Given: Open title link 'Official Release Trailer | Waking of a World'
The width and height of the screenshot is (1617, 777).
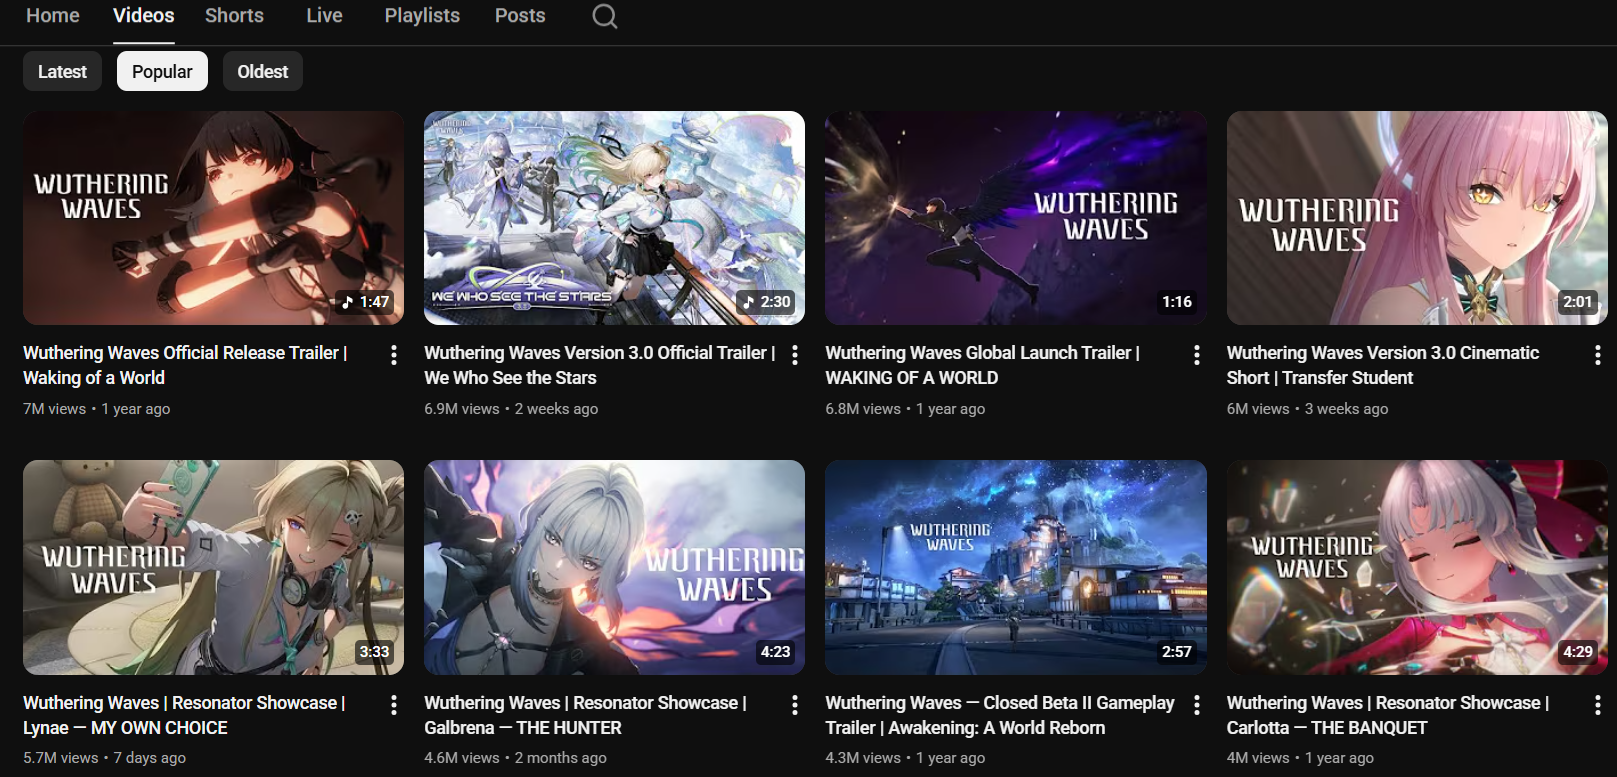Looking at the screenshot, I should [x=186, y=365].
